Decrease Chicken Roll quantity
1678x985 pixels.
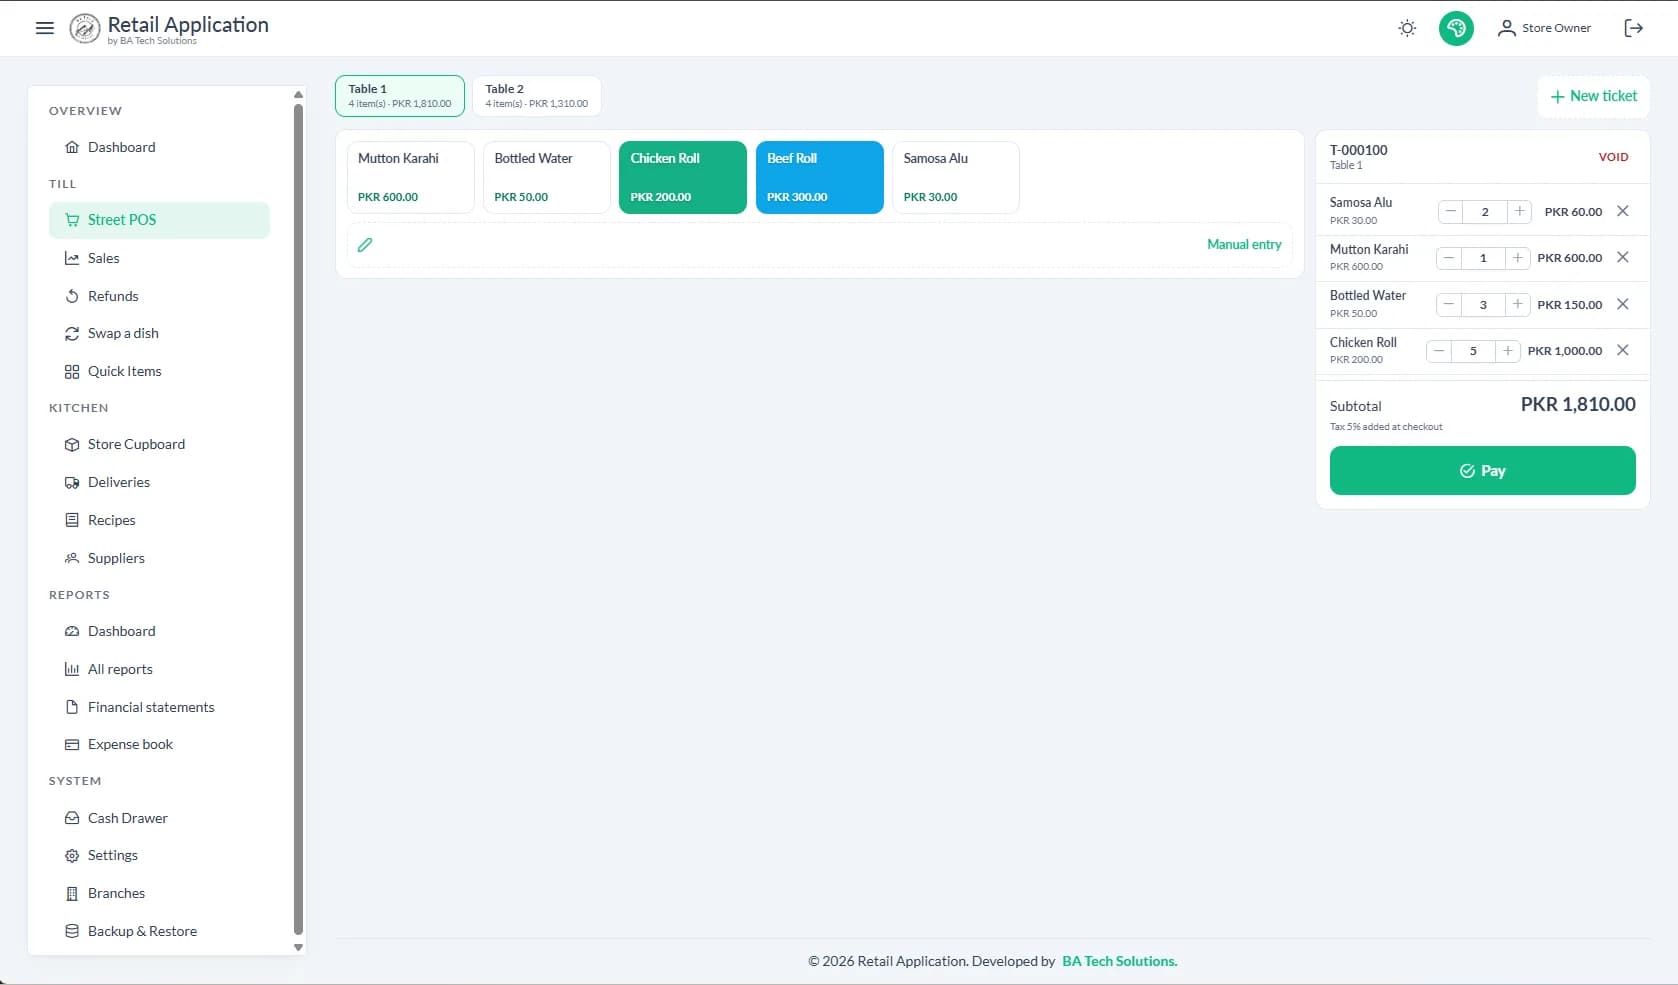tap(1438, 351)
